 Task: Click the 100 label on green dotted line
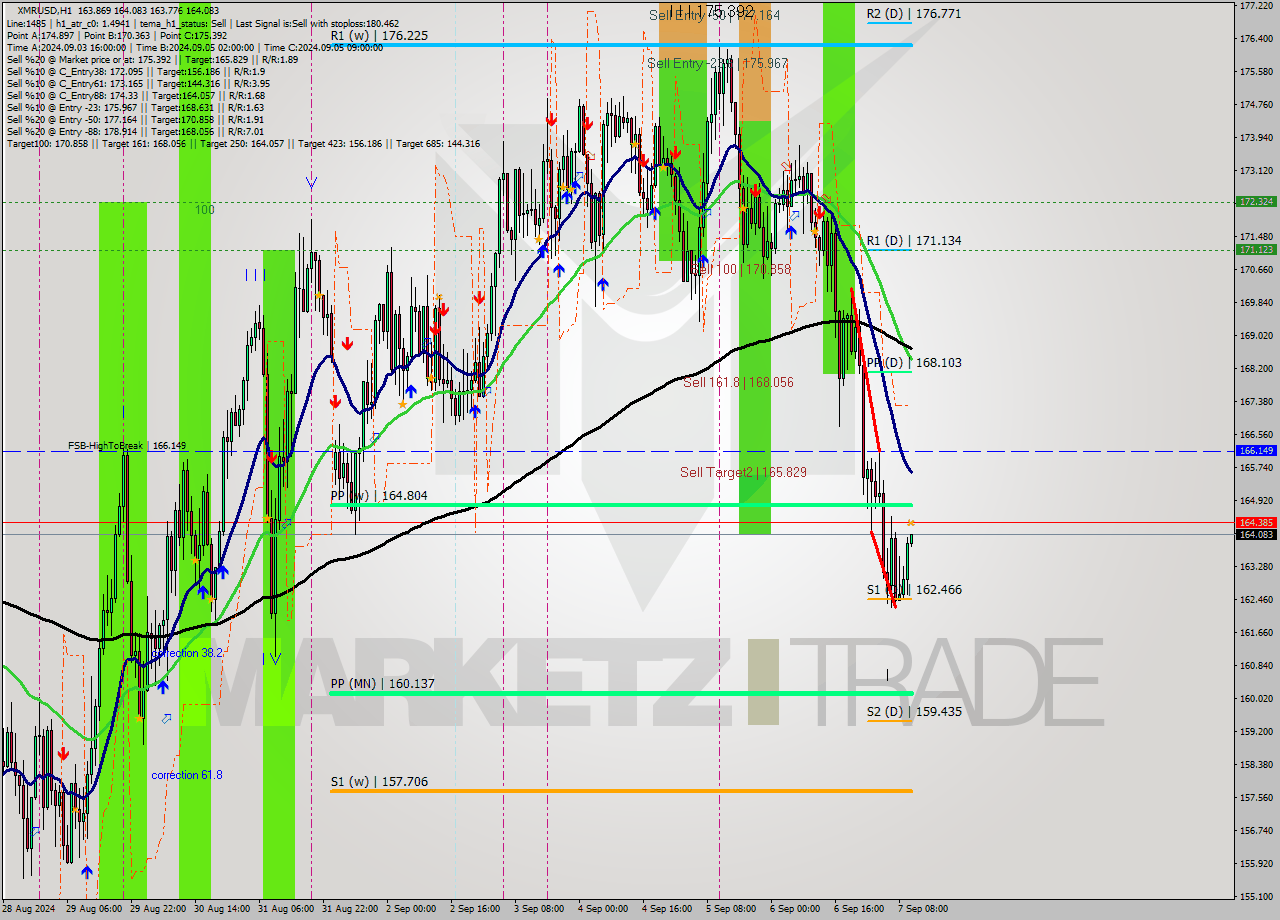point(205,210)
